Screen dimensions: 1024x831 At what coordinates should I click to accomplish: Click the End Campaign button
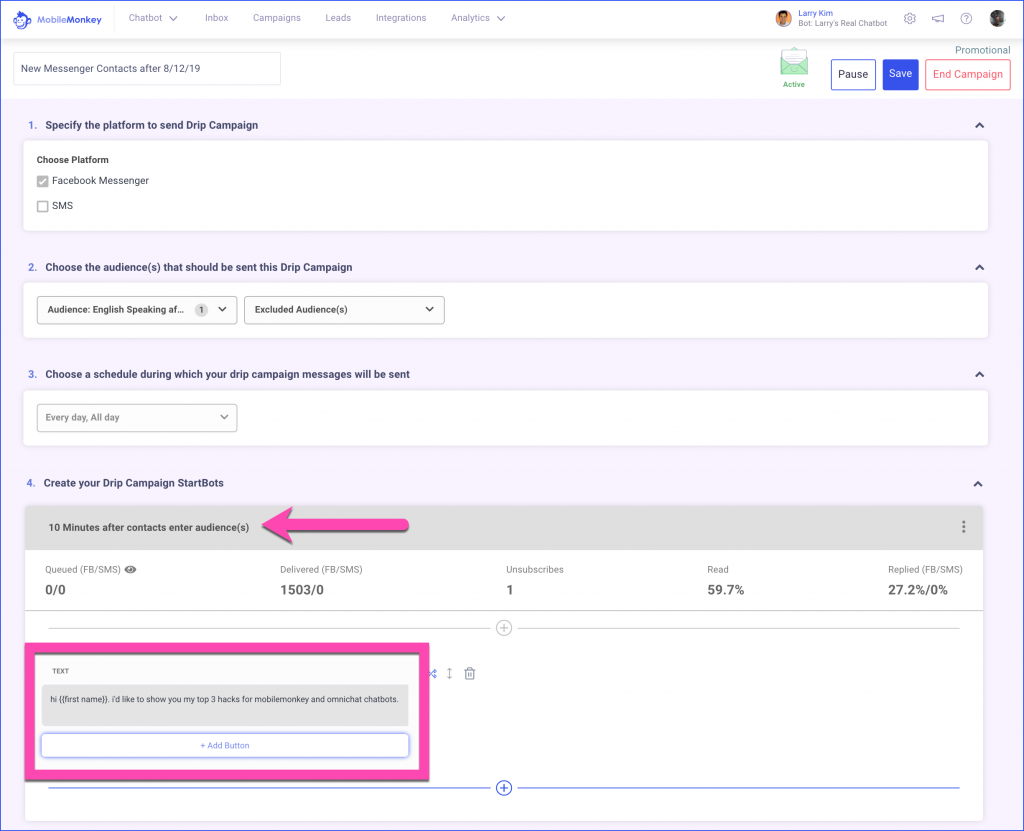click(x=967, y=74)
